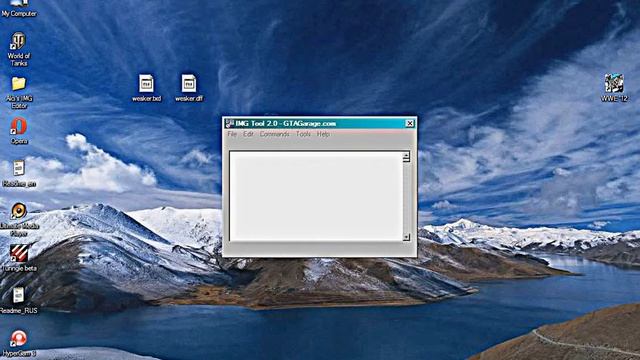
Task: Close the IMG Tool window
Action: (x=410, y=123)
